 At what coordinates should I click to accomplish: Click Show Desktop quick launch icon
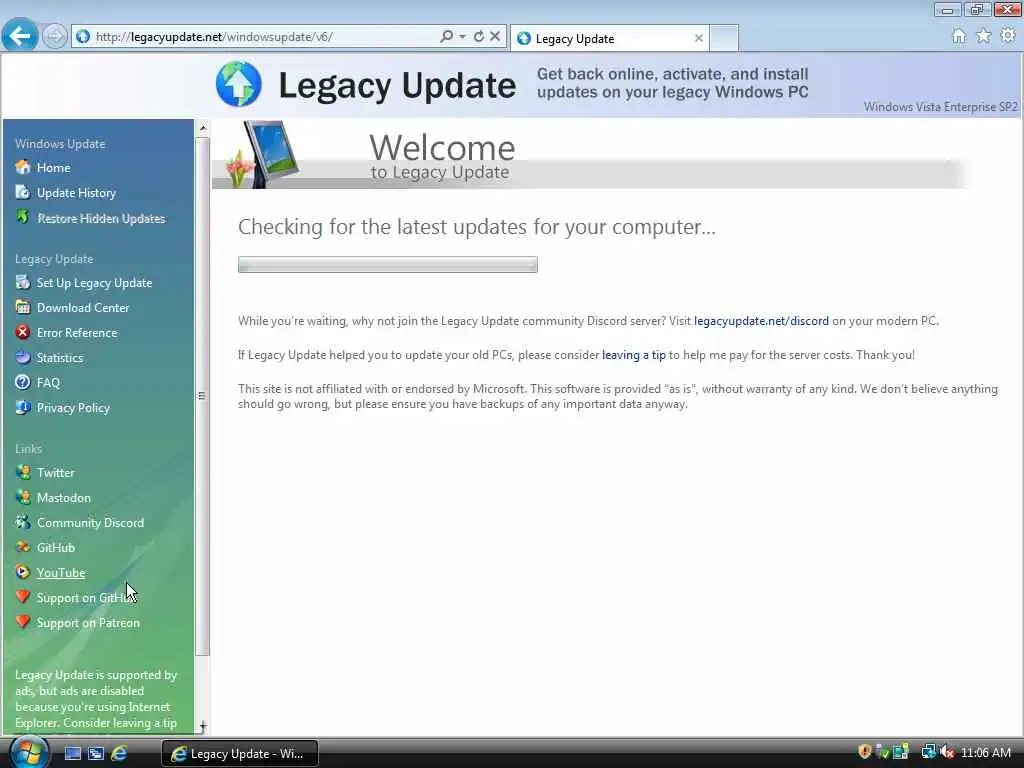point(72,754)
